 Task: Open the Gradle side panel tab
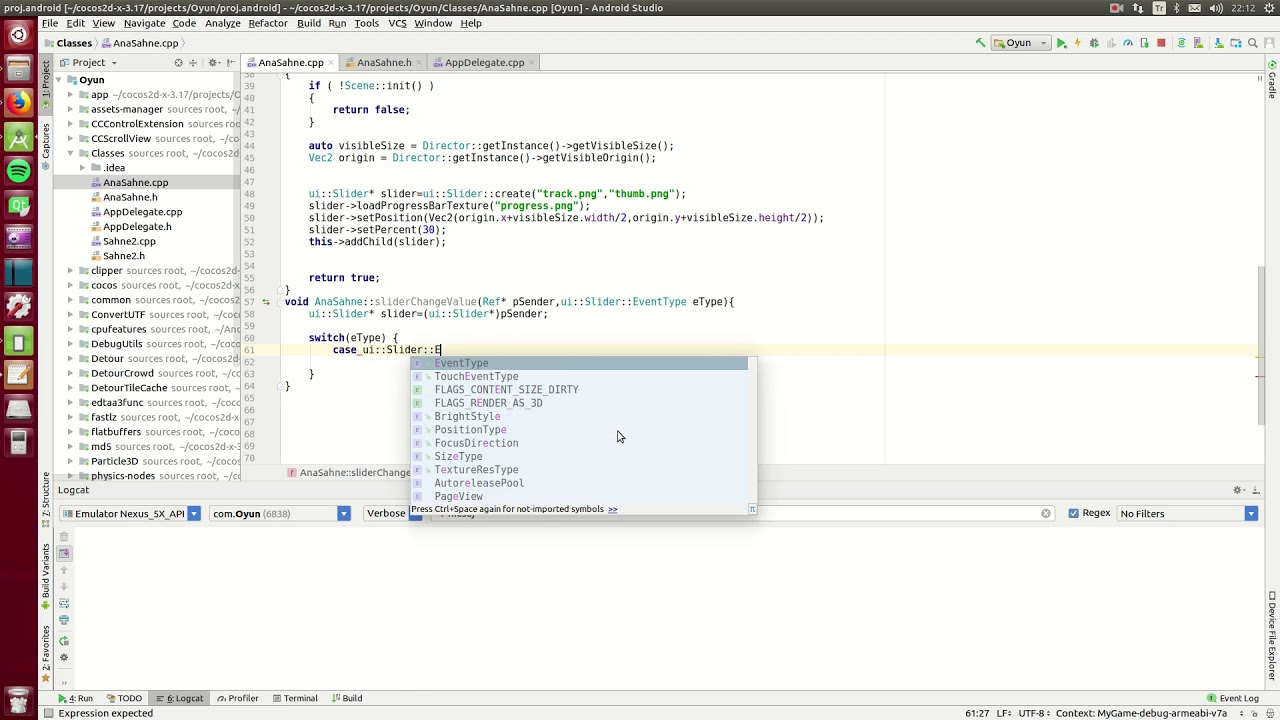[x=1272, y=80]
